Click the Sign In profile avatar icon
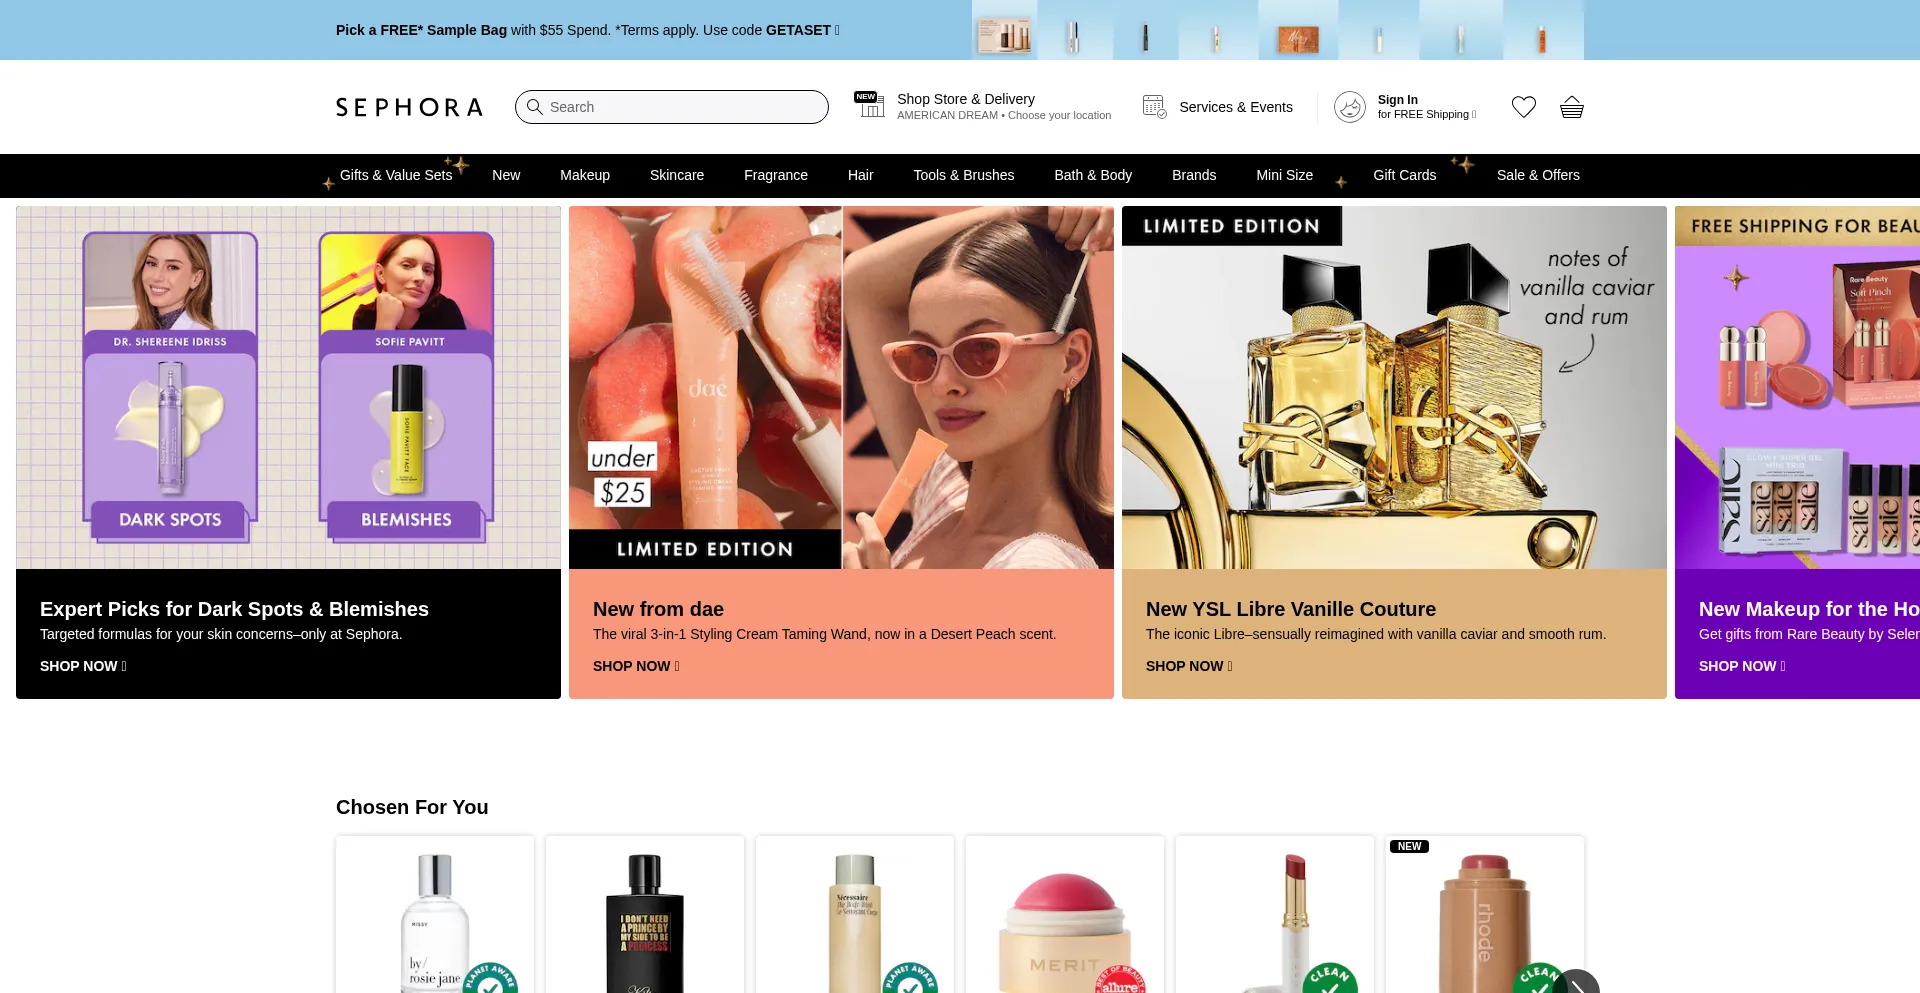 pos(1349,107)
